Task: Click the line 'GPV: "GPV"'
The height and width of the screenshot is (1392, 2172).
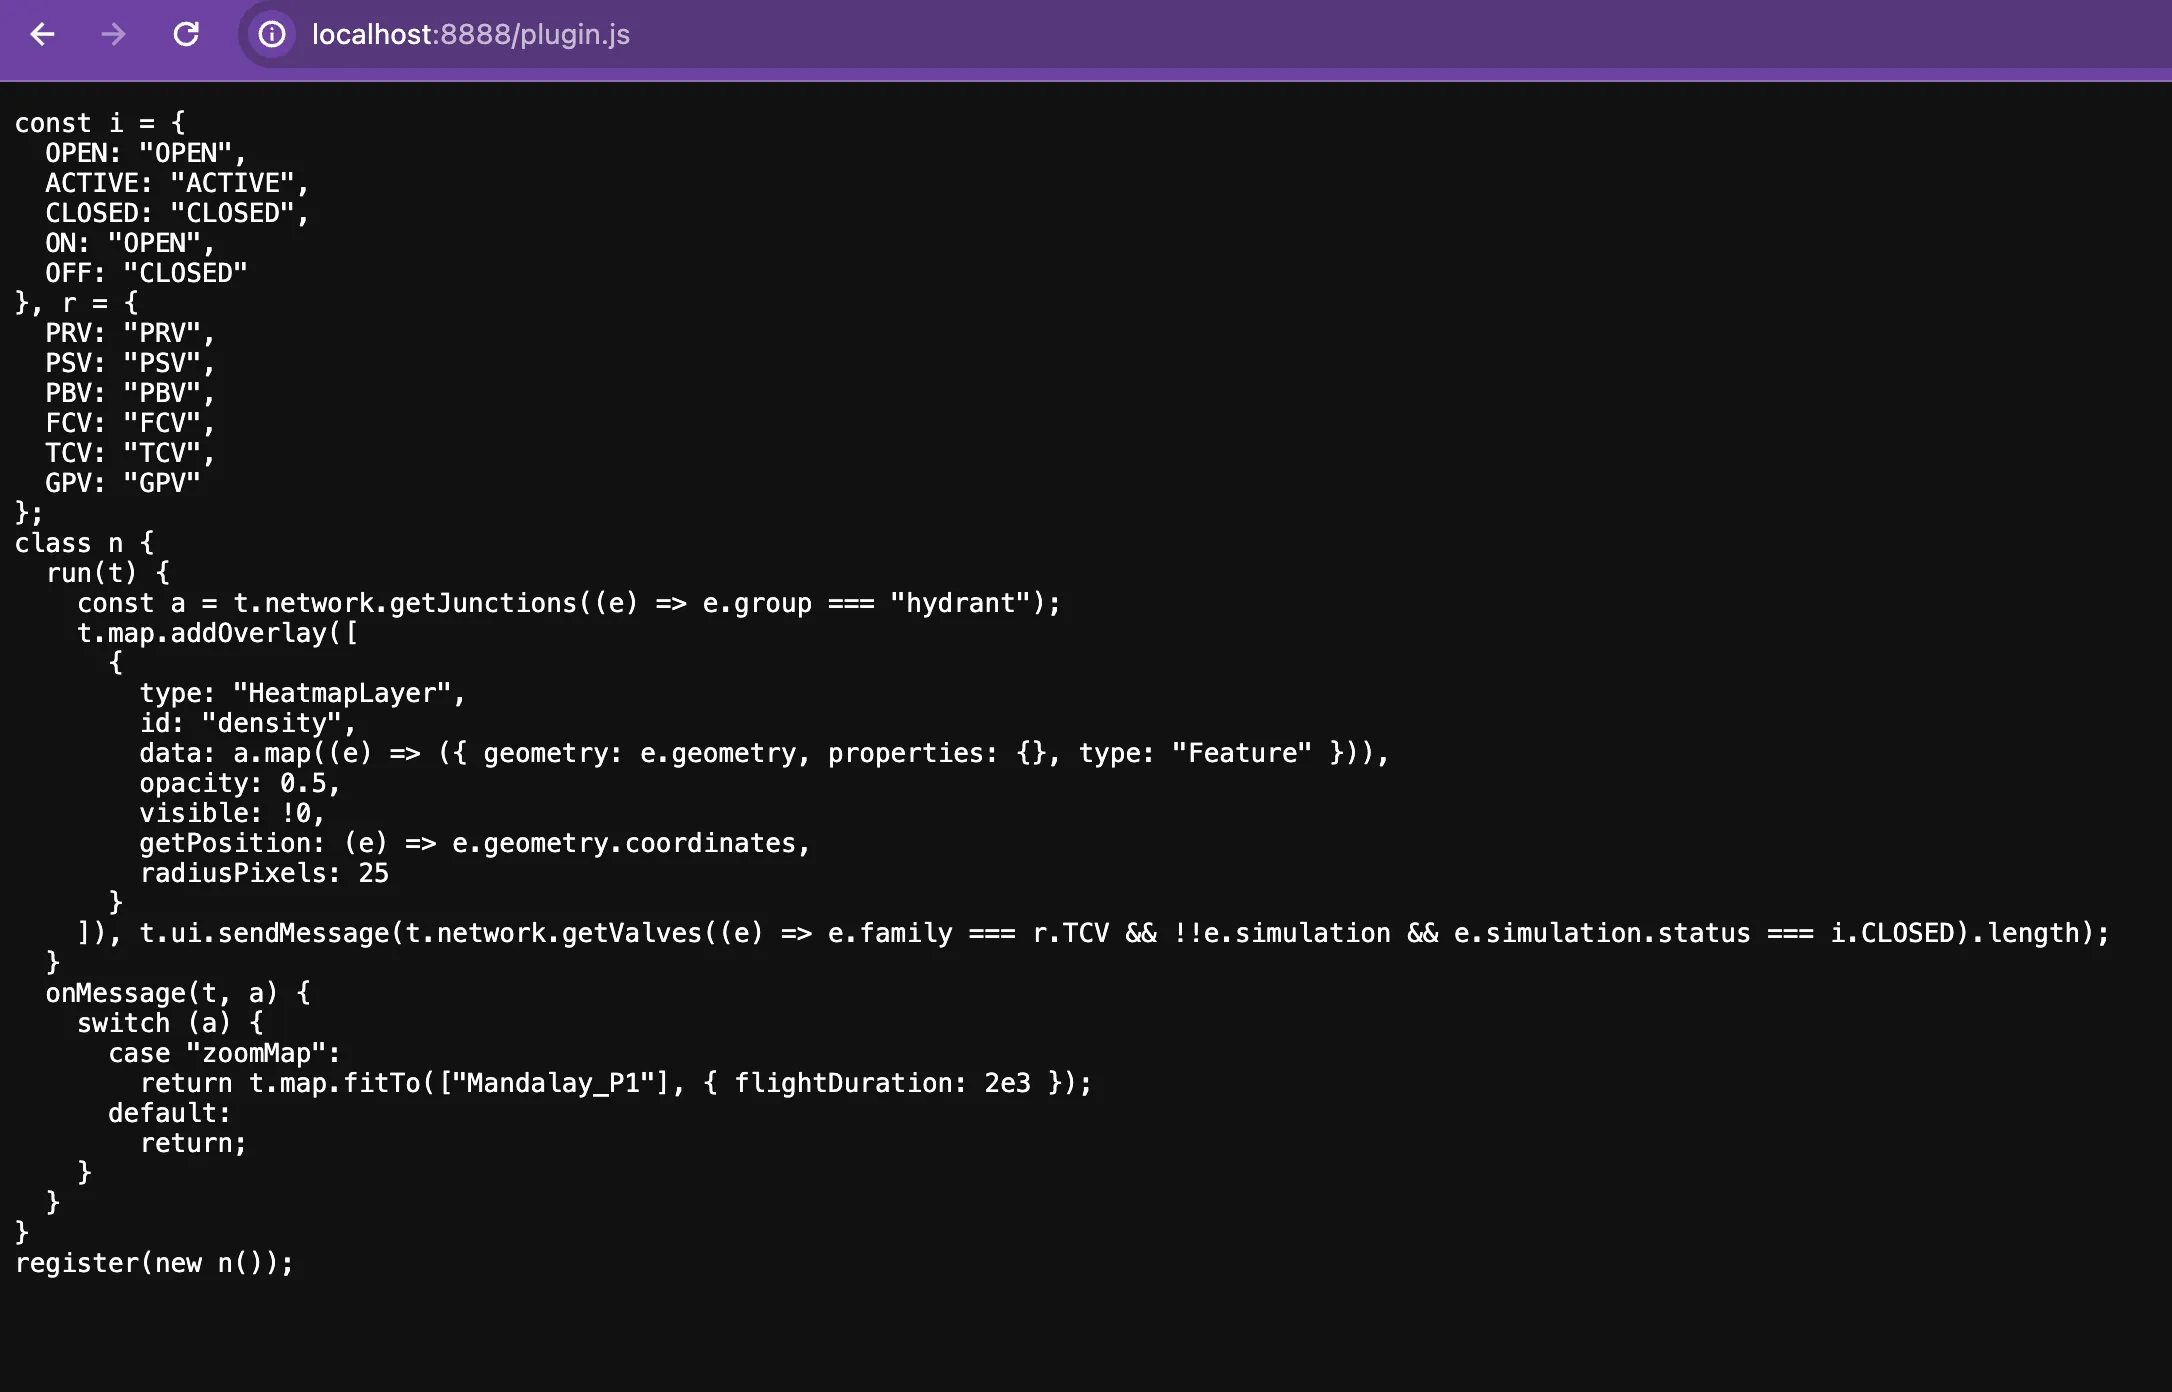Action: point(123,483)
